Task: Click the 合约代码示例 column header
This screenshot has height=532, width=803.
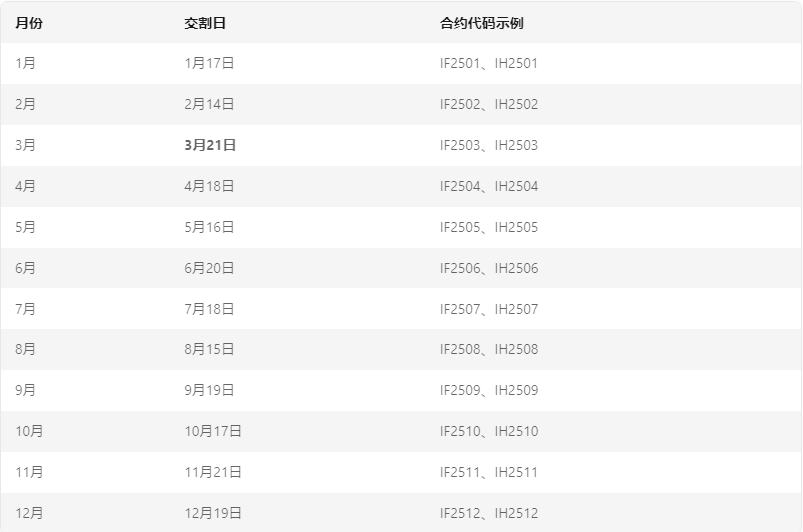Action: [x=481, y=23]
